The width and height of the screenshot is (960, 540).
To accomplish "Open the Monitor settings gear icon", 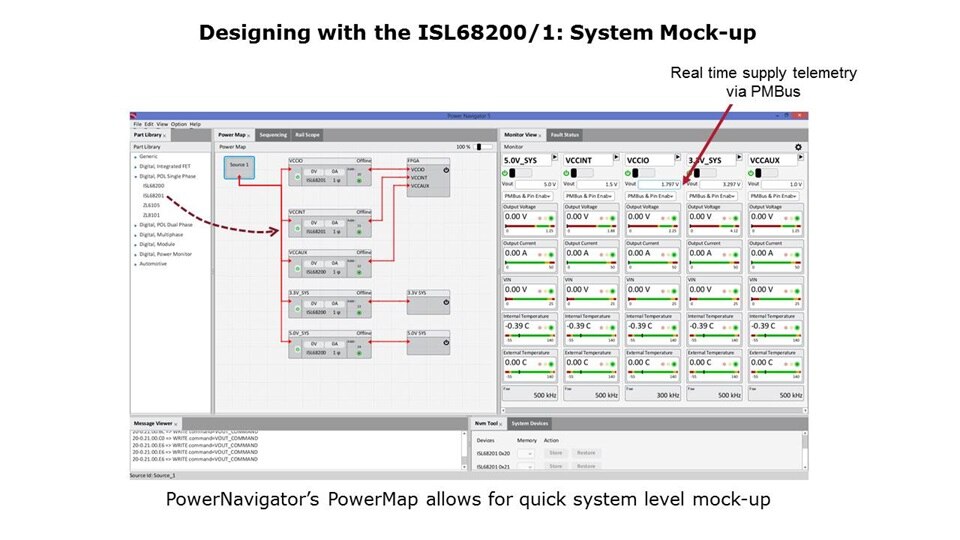I will click(798, 147).
